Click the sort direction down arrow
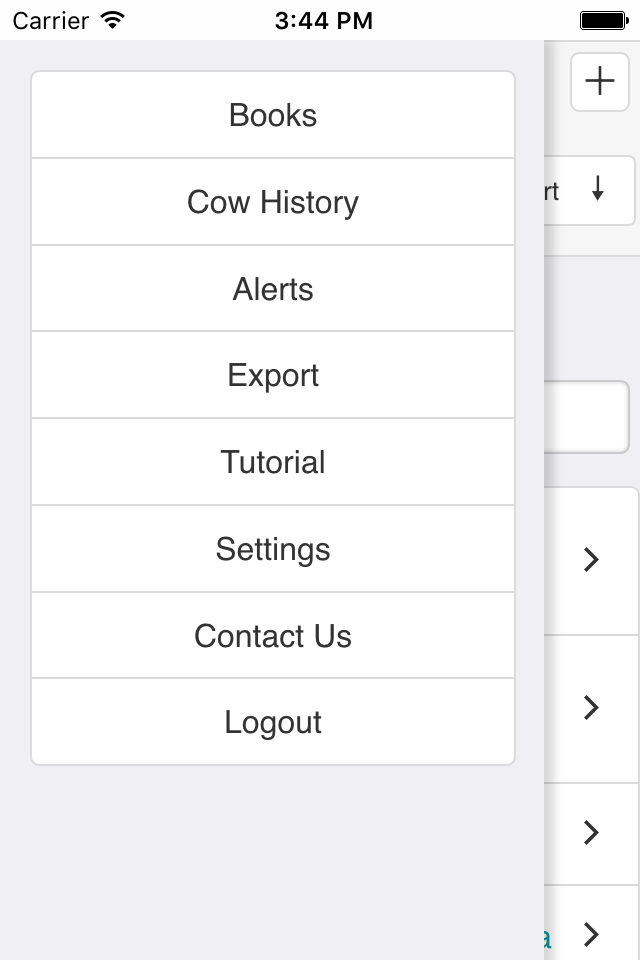 pos(598,189)
